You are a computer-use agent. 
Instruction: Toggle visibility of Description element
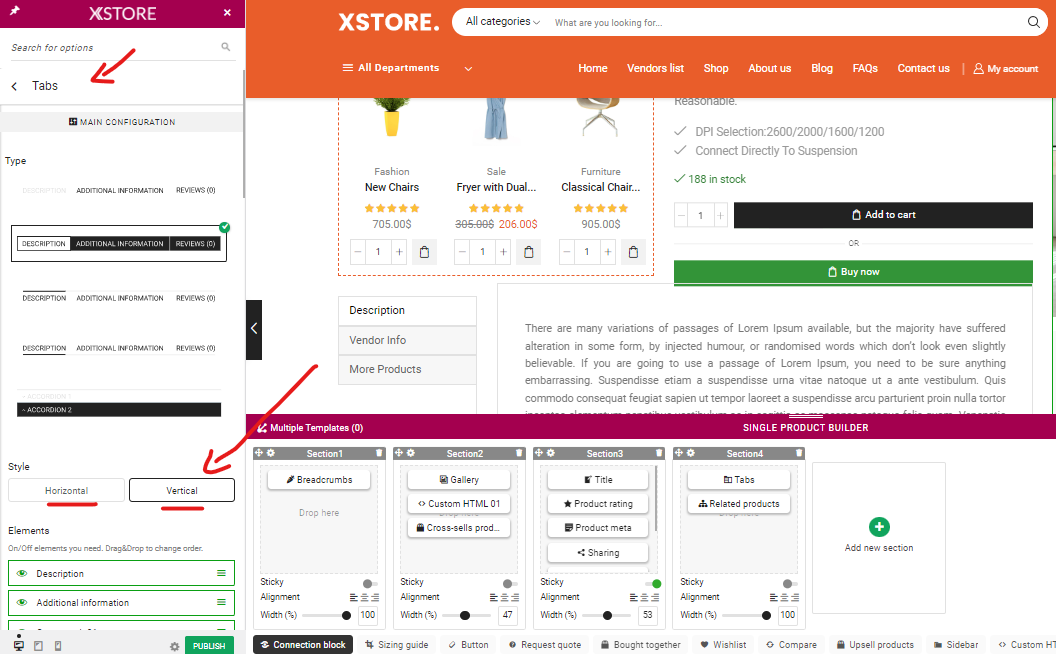[22, 573]
